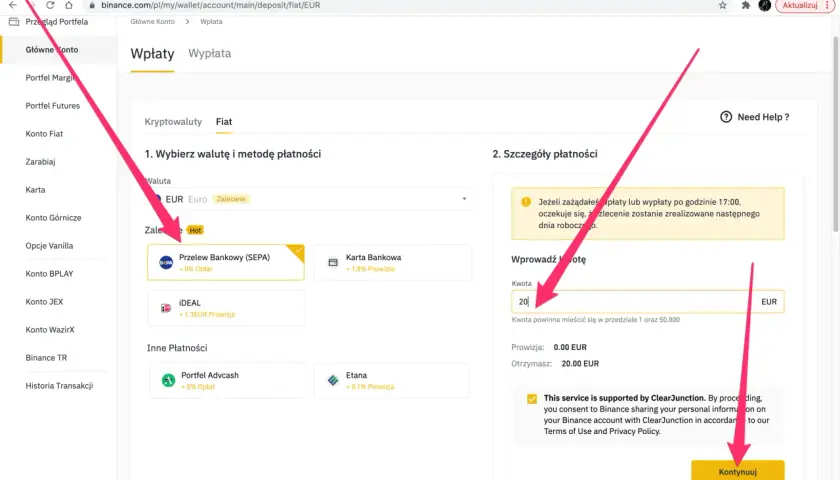Click the Inne Płatności heading
Image resolution: width=840 pixels, height=480 pixels.
tap(177, 348)
